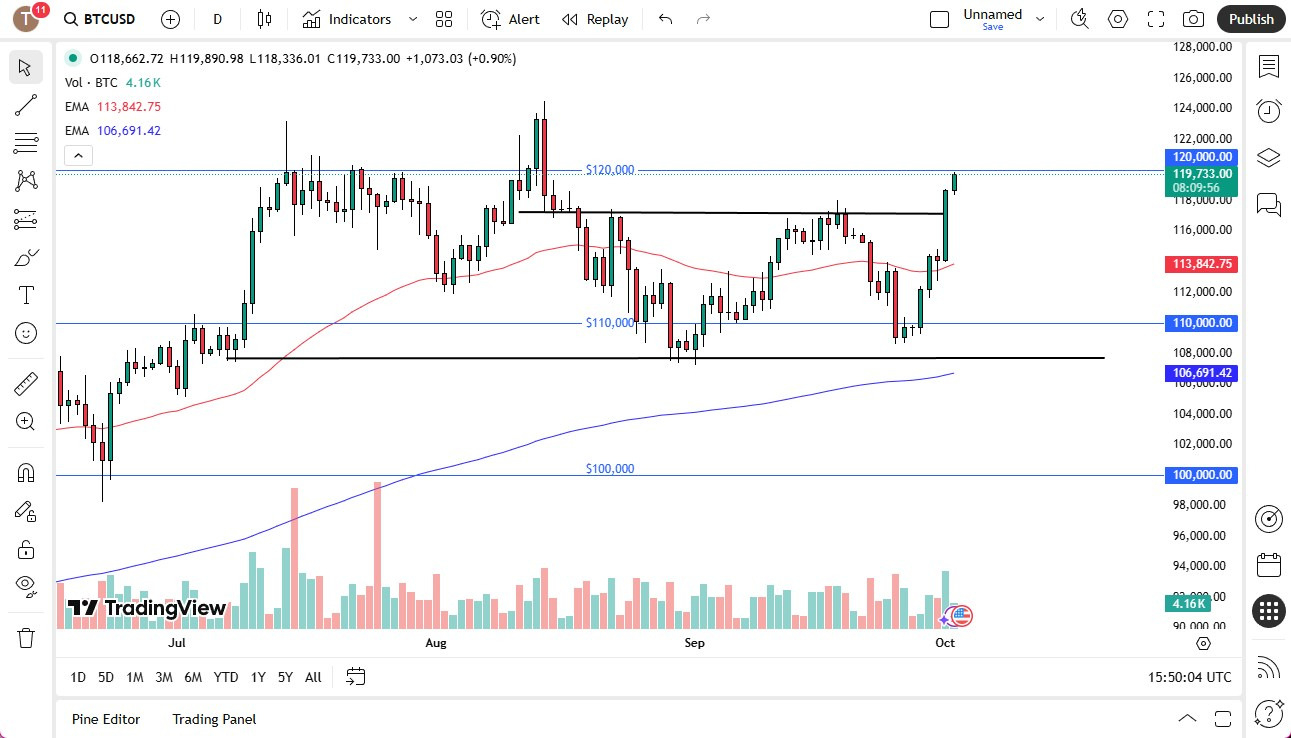Enable magnet mode for drawings
1291x738 pixels.
pyautogui.click(x=25, y=472)
